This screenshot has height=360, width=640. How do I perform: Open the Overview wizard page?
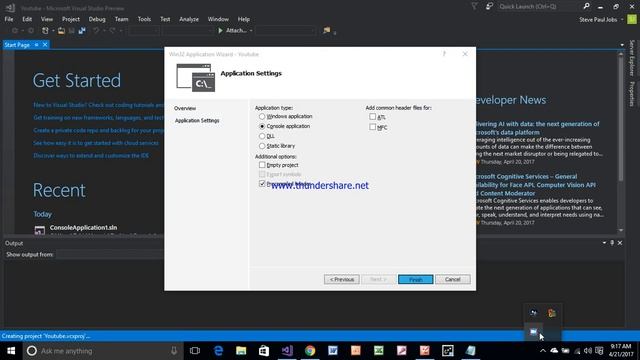pos(185,108)
